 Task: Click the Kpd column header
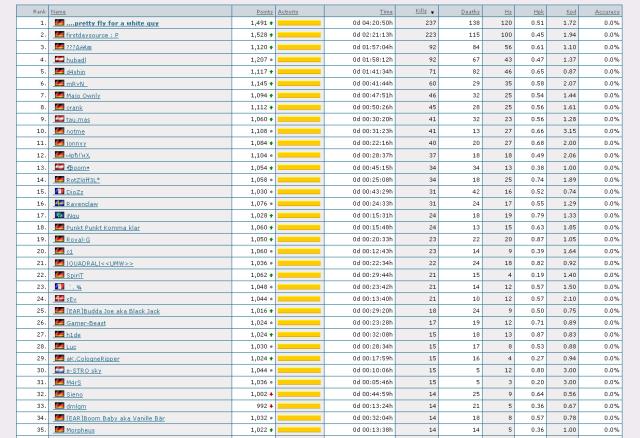point(570,11)
